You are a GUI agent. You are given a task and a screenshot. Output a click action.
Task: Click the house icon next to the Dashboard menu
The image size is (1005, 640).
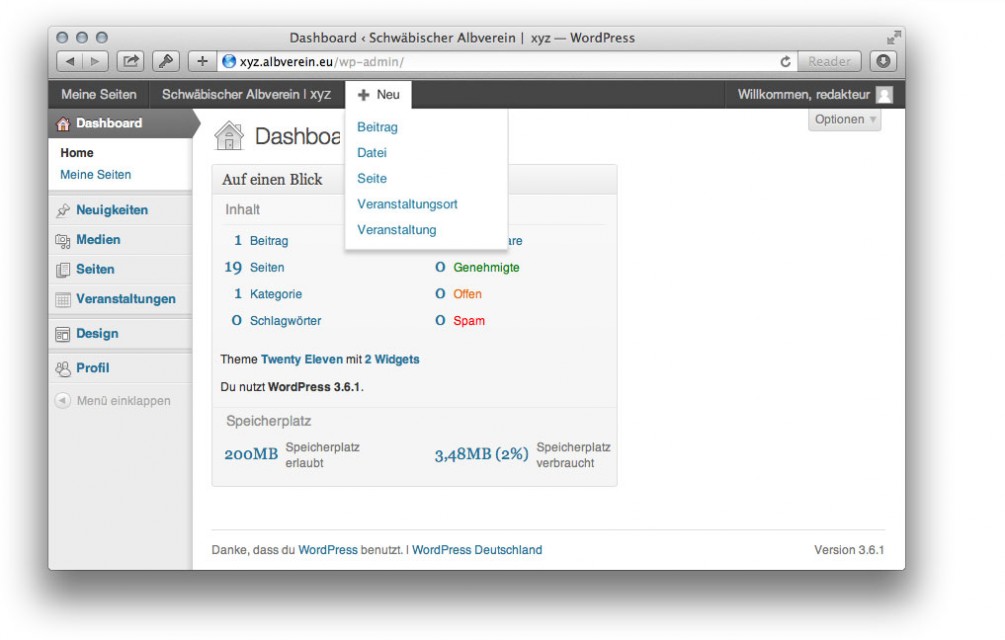tap(63, 124)
